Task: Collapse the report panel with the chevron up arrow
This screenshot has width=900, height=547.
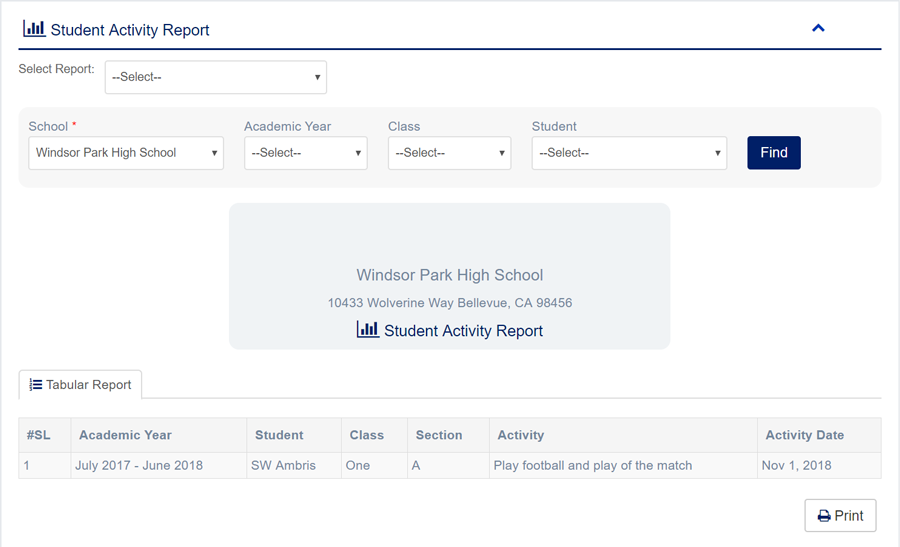Action: (818, 28)
